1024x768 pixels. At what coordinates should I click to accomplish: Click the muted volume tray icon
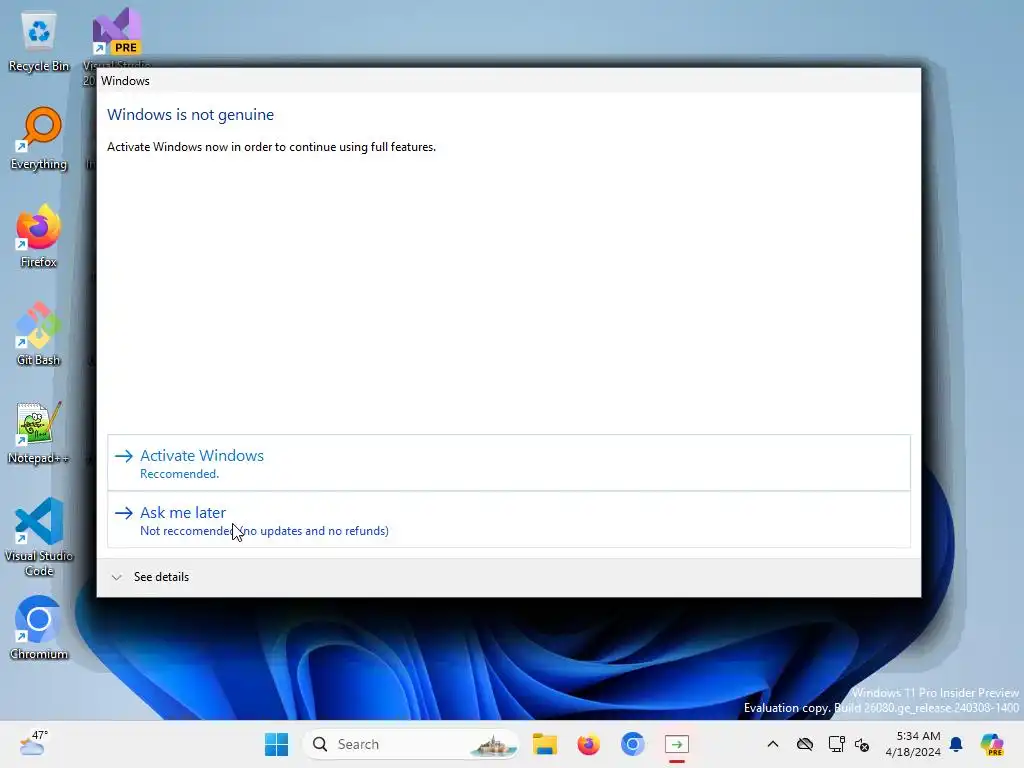point(862,744)
